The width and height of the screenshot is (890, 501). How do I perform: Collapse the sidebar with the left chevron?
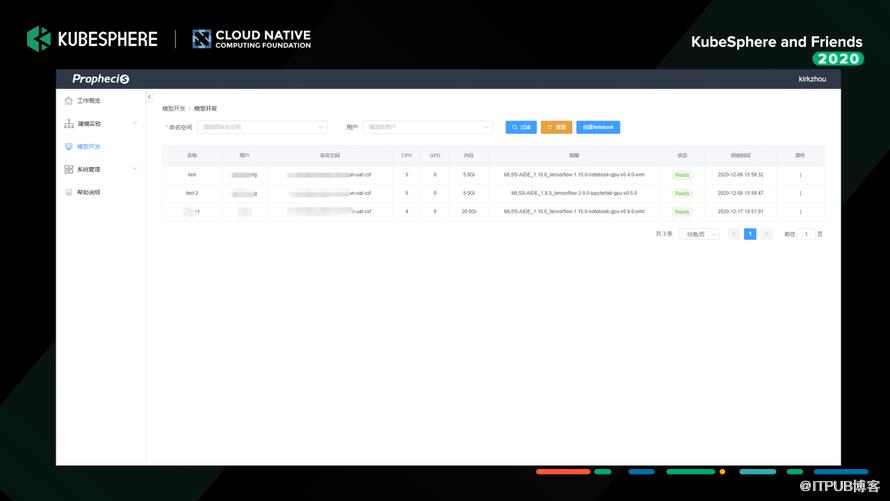[149, 96]
